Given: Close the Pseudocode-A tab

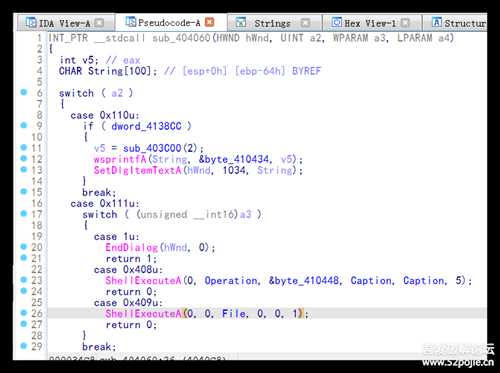Looking at the screenshot, I should (210, 22).
